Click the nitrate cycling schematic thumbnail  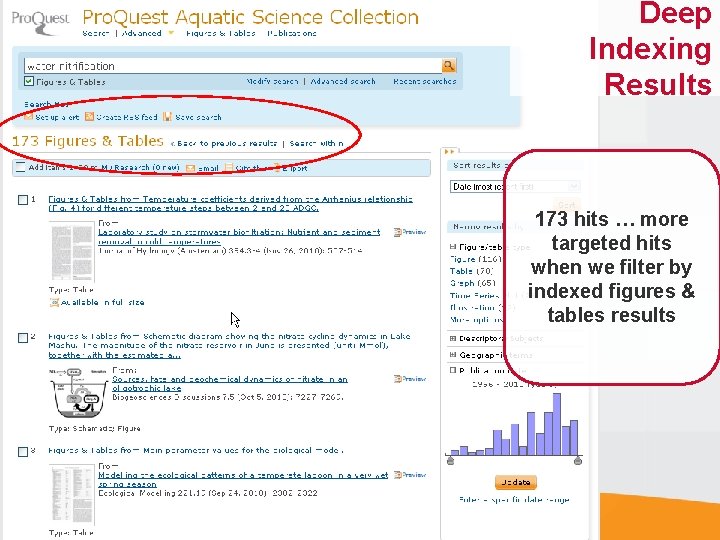[78, 393]
